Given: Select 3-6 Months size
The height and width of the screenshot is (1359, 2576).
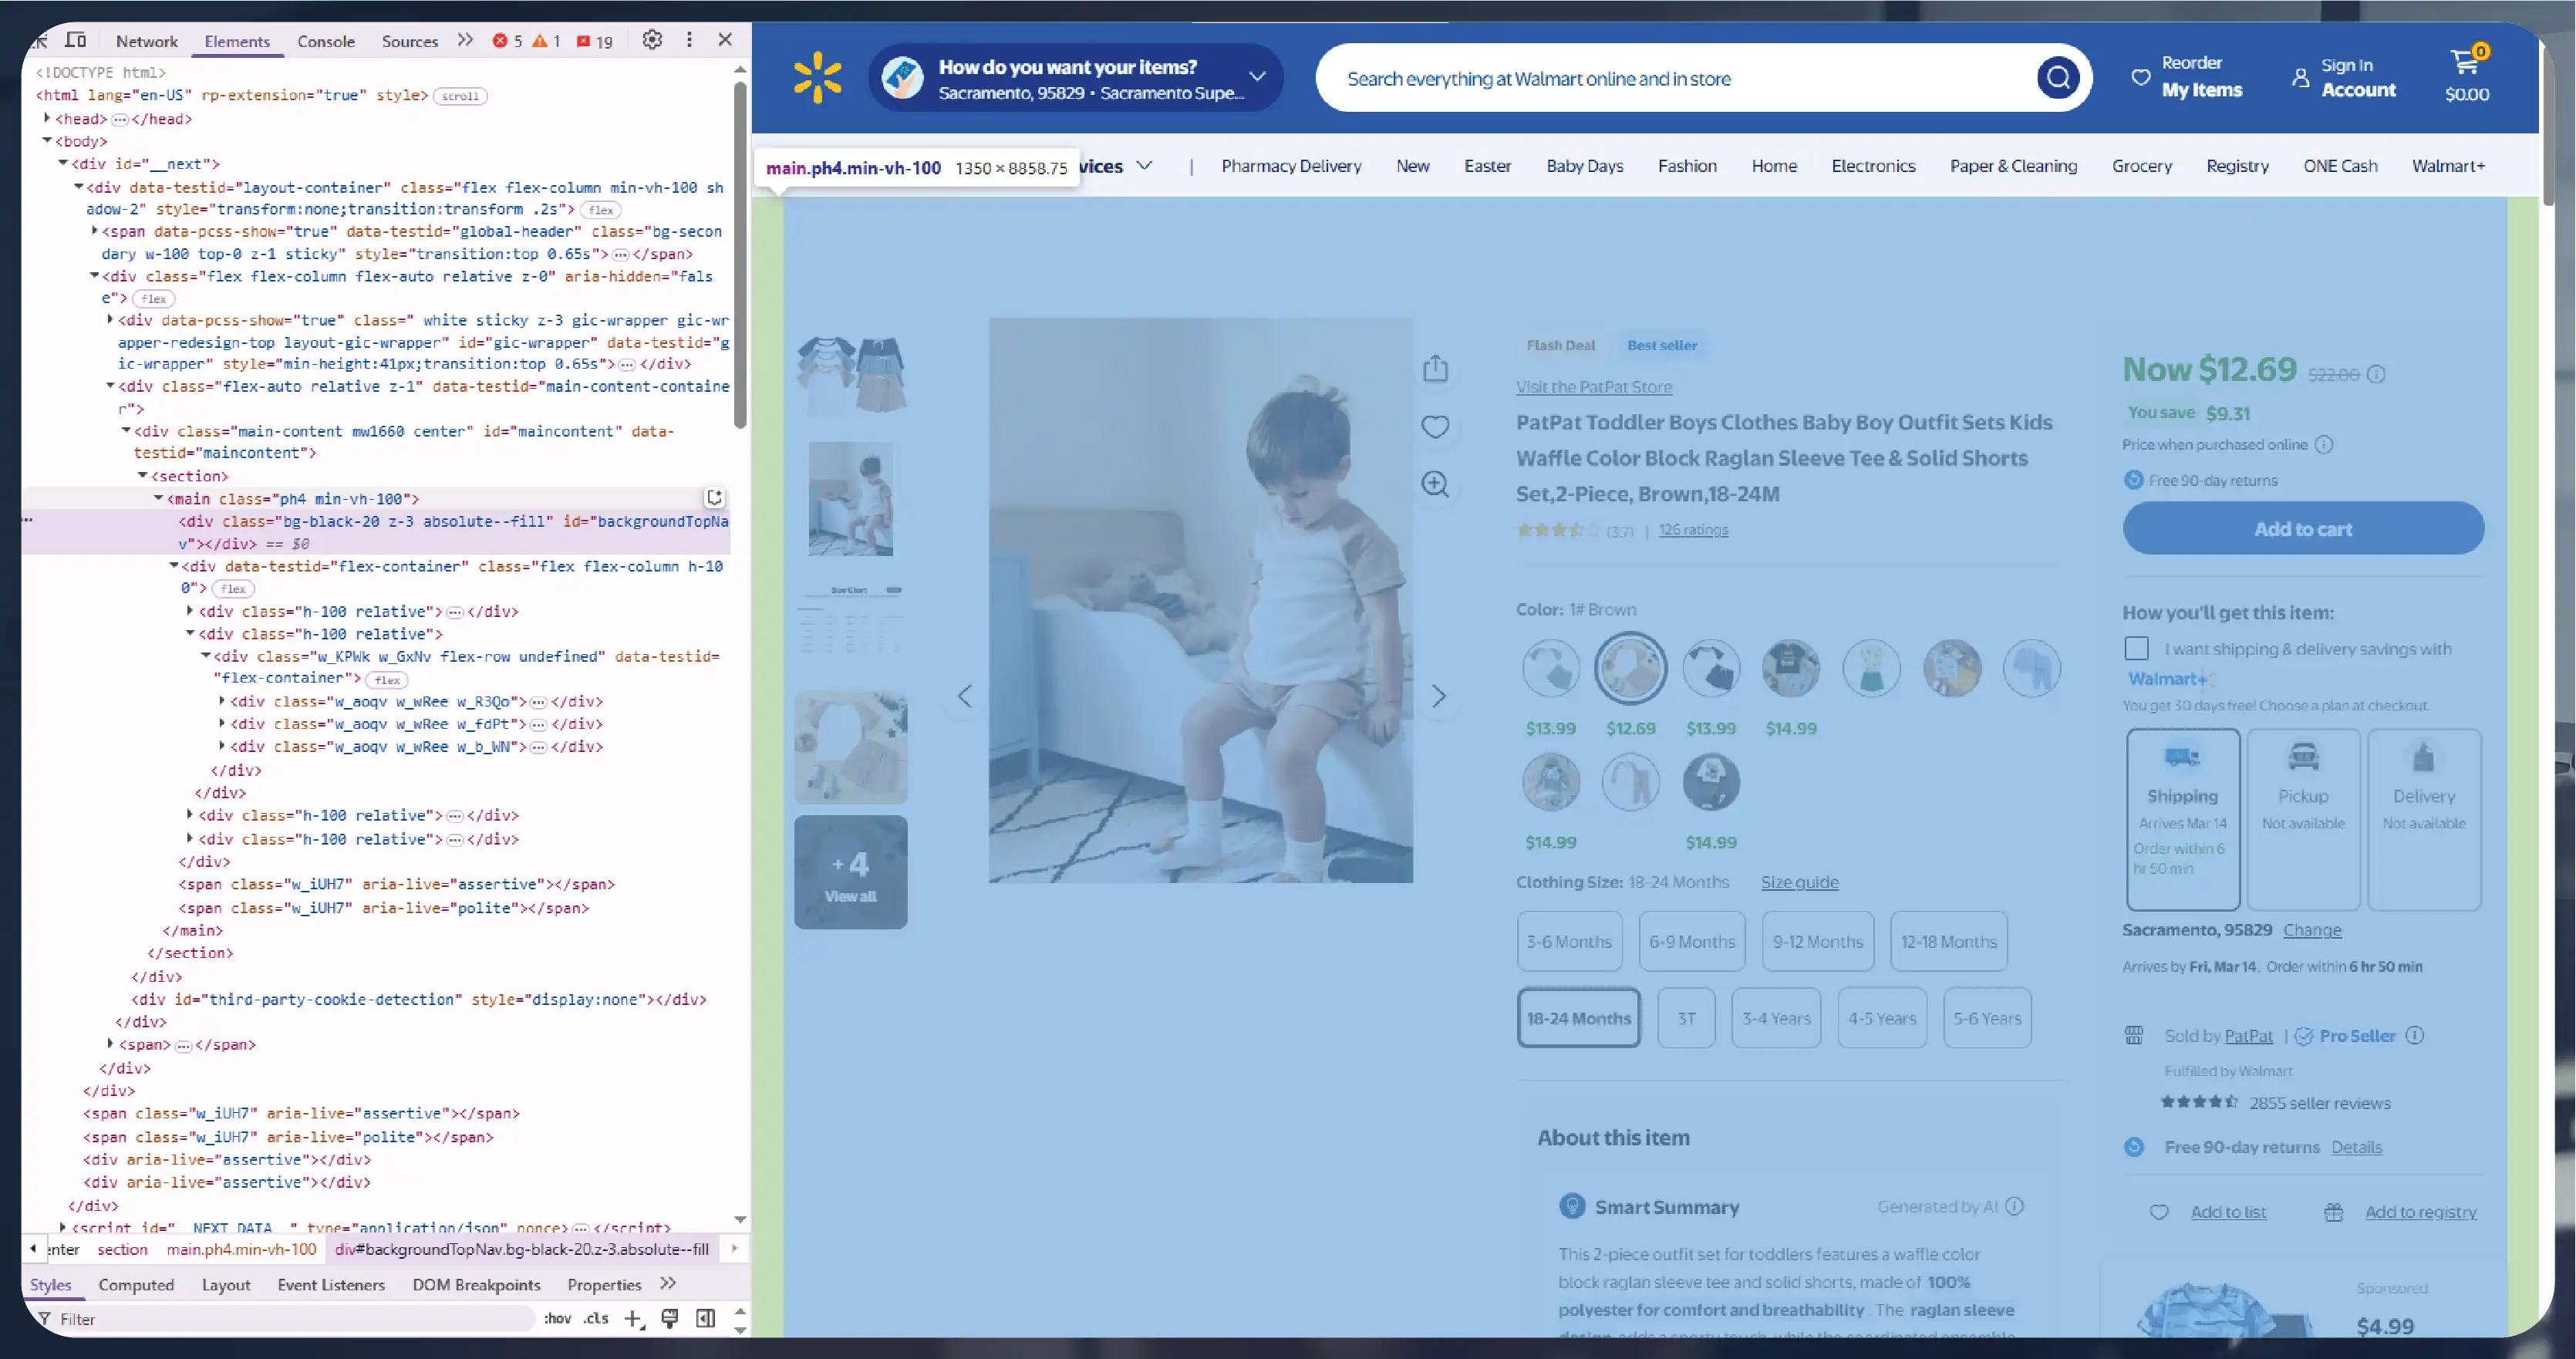Looking at the screenshot, I should coord(1569,941).
